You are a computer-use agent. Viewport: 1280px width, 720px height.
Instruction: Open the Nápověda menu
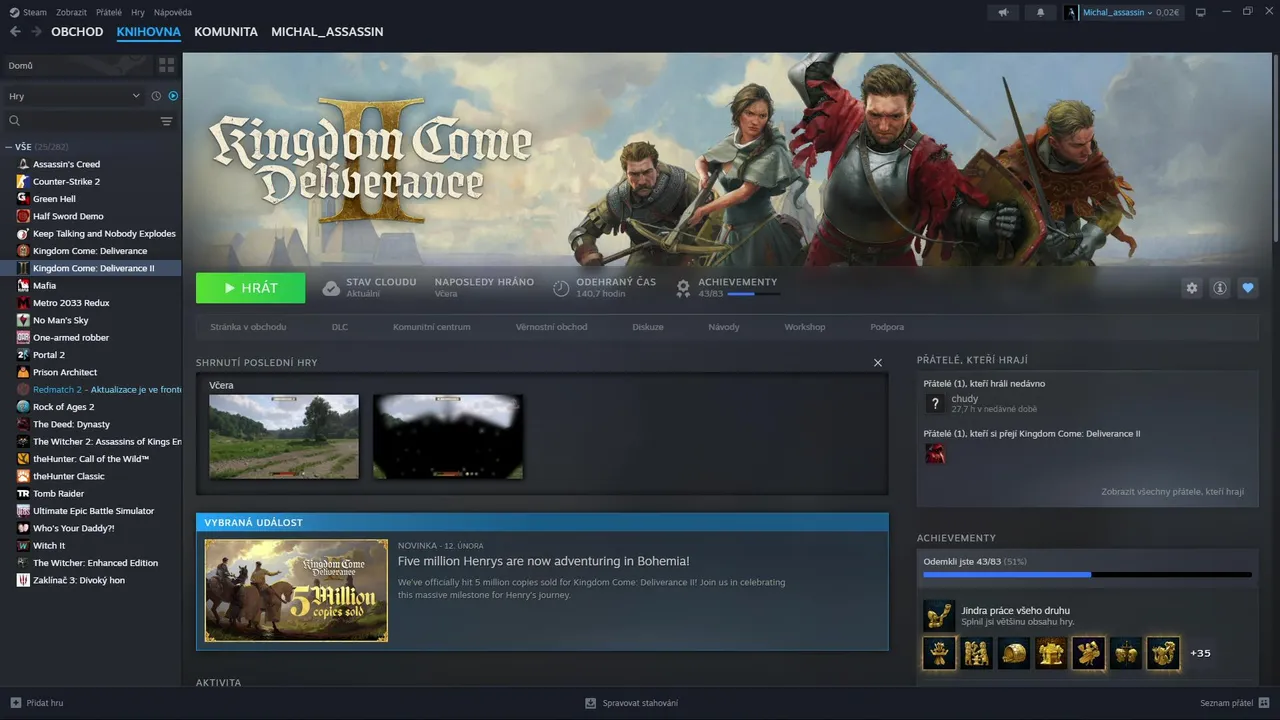(x=173, y=12)
